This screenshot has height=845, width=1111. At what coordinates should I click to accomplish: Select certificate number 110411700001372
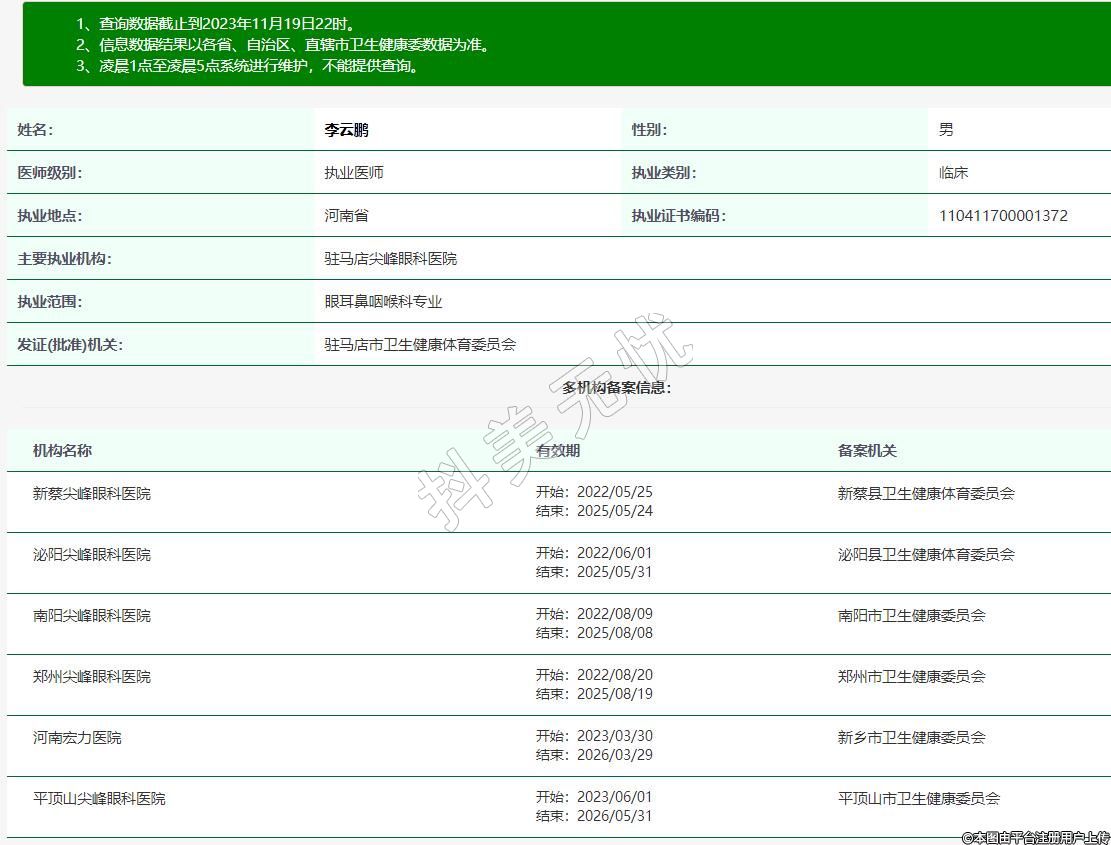pos(1003,216)
